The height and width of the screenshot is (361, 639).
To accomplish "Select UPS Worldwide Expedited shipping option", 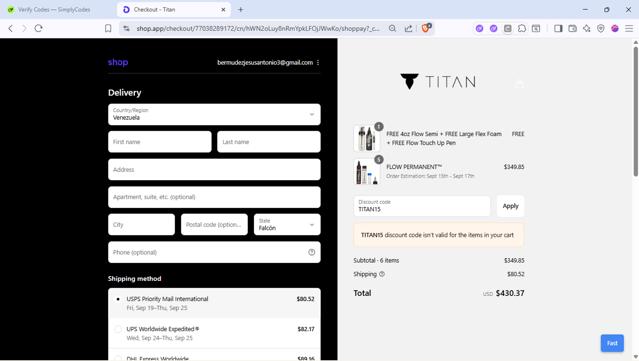I will pos(214,333).
